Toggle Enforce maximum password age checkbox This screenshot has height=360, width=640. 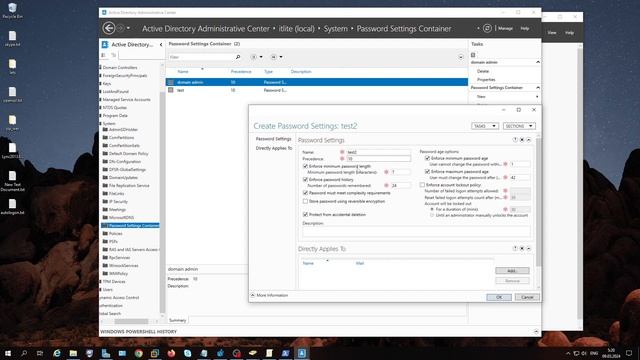click(x=427, y=171)
